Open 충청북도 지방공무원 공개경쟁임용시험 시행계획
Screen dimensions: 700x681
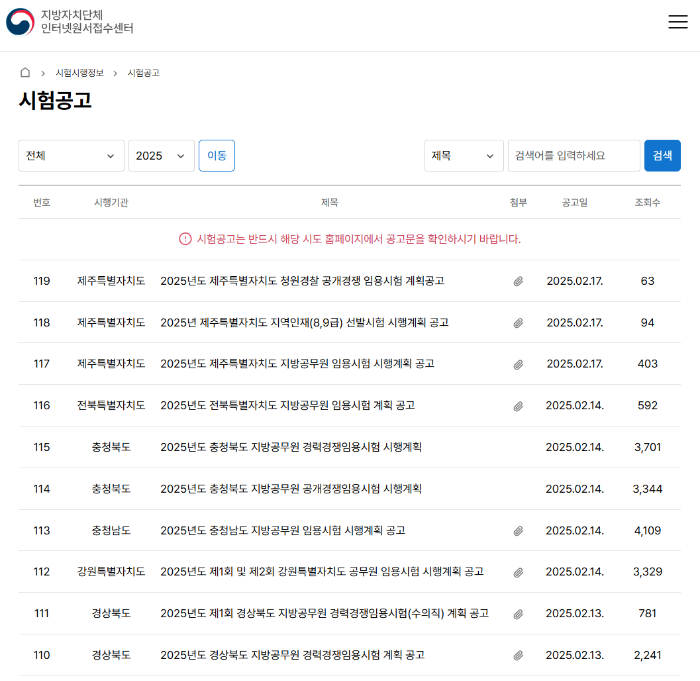pyautogui.click(x=291, y=489)
